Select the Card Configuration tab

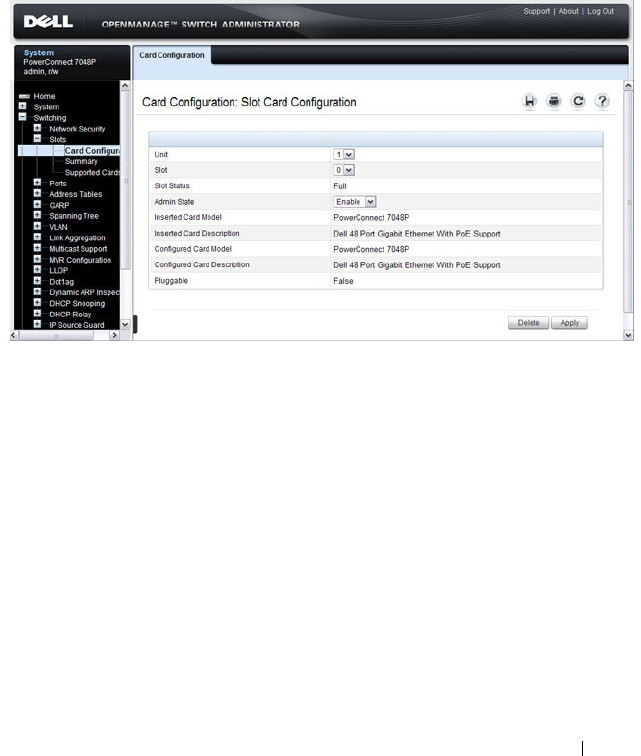click(172, 55)
